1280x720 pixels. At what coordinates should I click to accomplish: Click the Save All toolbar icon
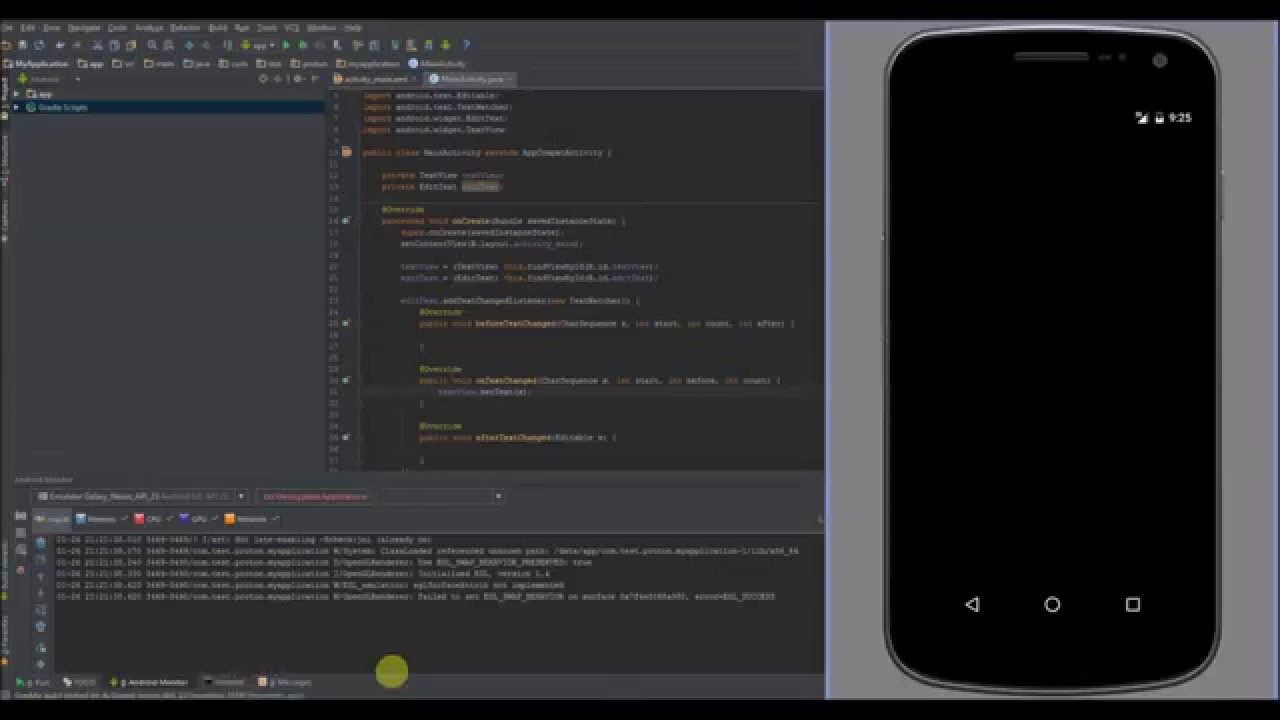pyautogui.click(x=22, y=45)
